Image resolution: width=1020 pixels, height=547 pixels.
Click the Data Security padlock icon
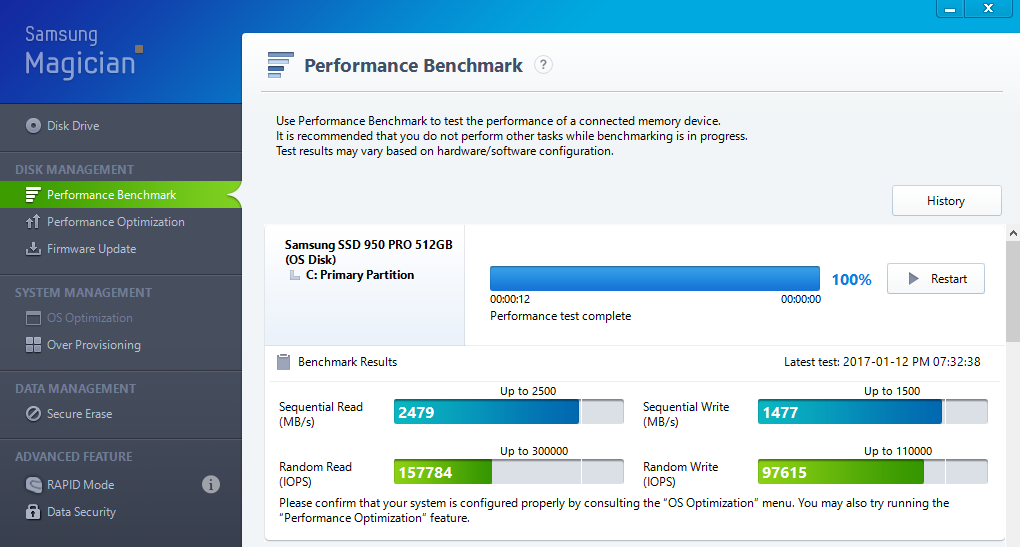tap(33, 512)
